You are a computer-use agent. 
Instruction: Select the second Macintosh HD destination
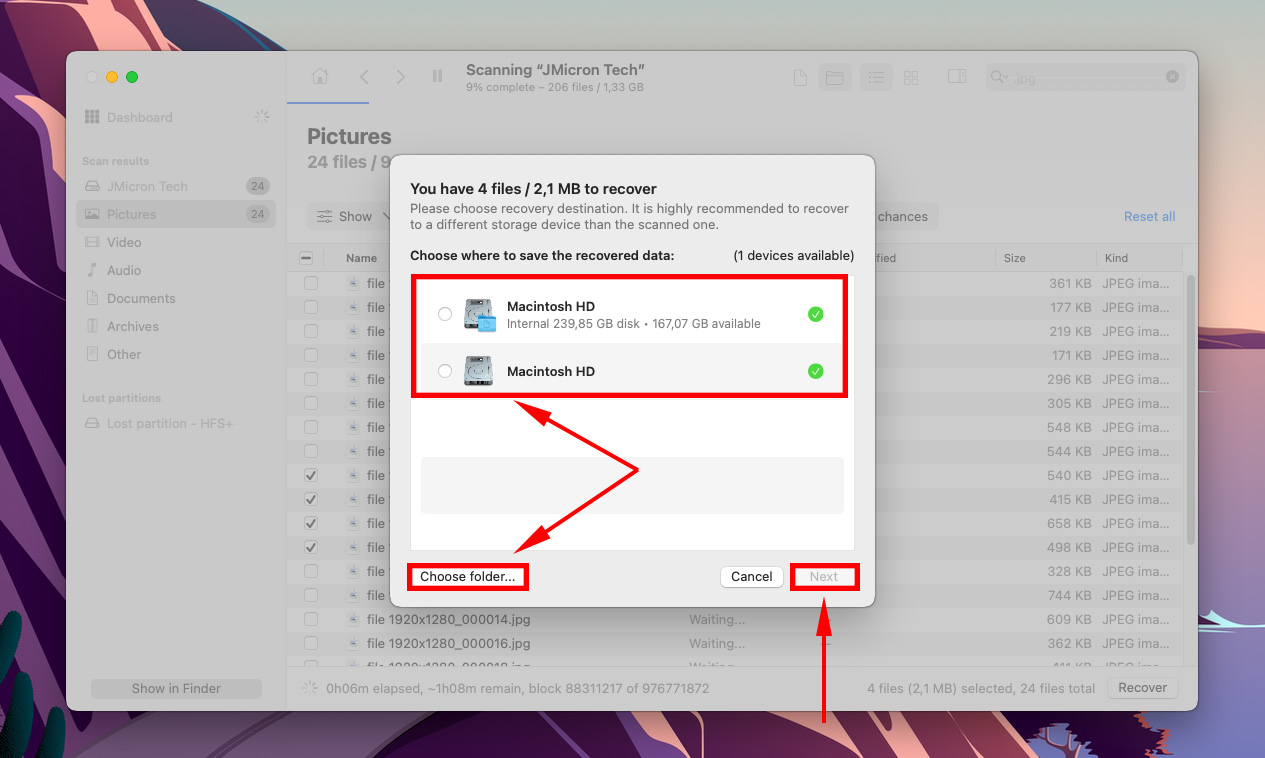tap(444, 371)
